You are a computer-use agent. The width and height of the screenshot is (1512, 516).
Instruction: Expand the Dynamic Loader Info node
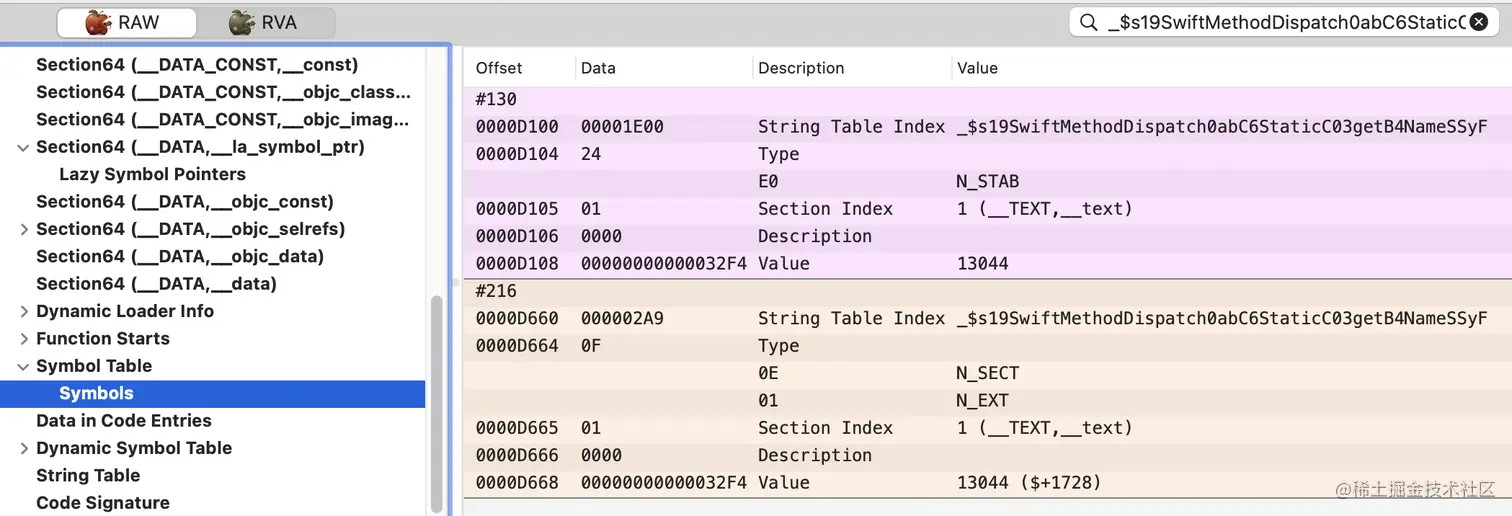(23, 311)
